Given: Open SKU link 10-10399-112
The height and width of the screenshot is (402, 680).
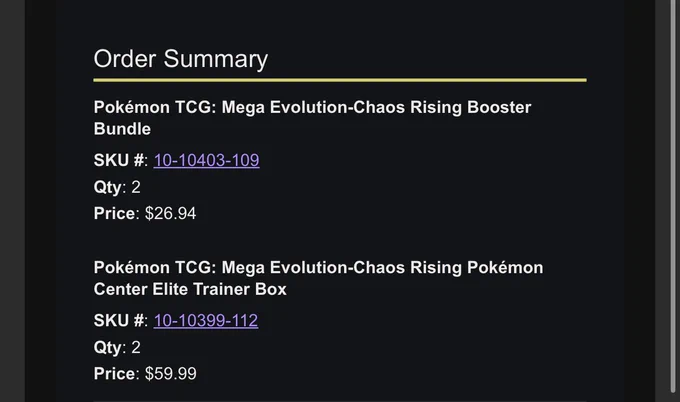Looking at the screenshot, I should (206, 321).
